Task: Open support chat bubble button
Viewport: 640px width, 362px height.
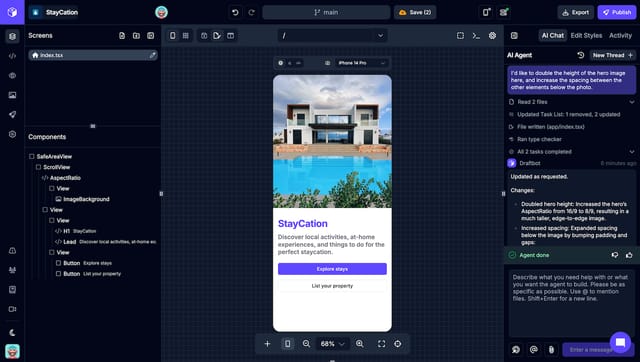Action: [x=620, y=342]
